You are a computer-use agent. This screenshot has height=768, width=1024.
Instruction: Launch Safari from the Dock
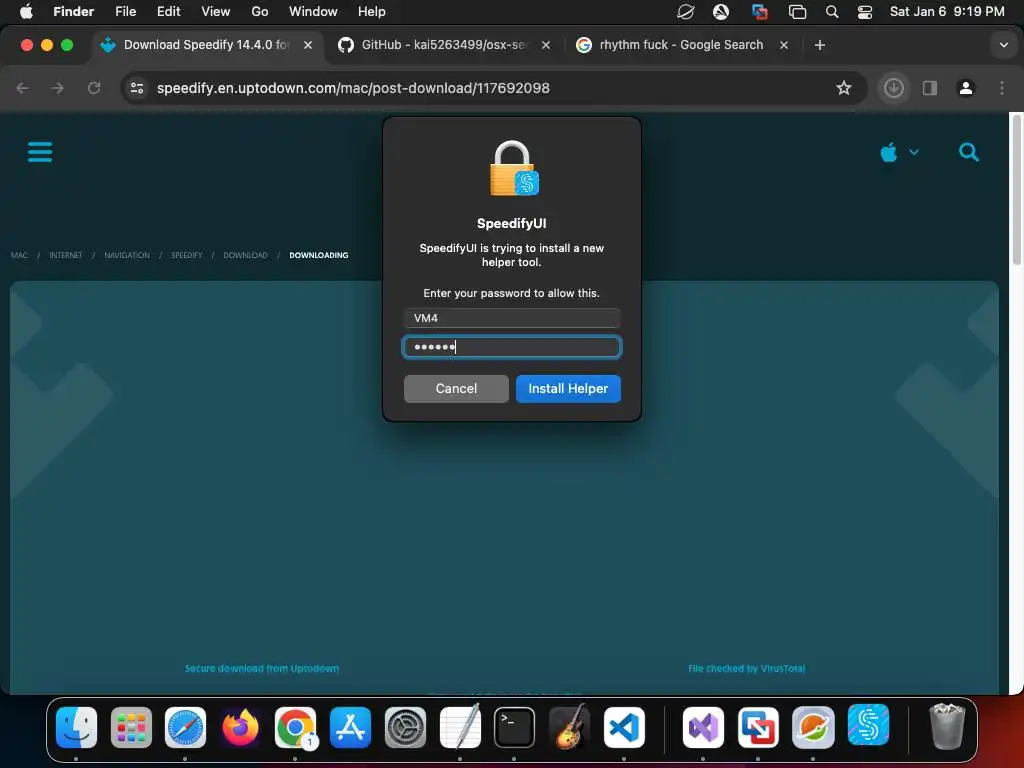coord(185,728)
